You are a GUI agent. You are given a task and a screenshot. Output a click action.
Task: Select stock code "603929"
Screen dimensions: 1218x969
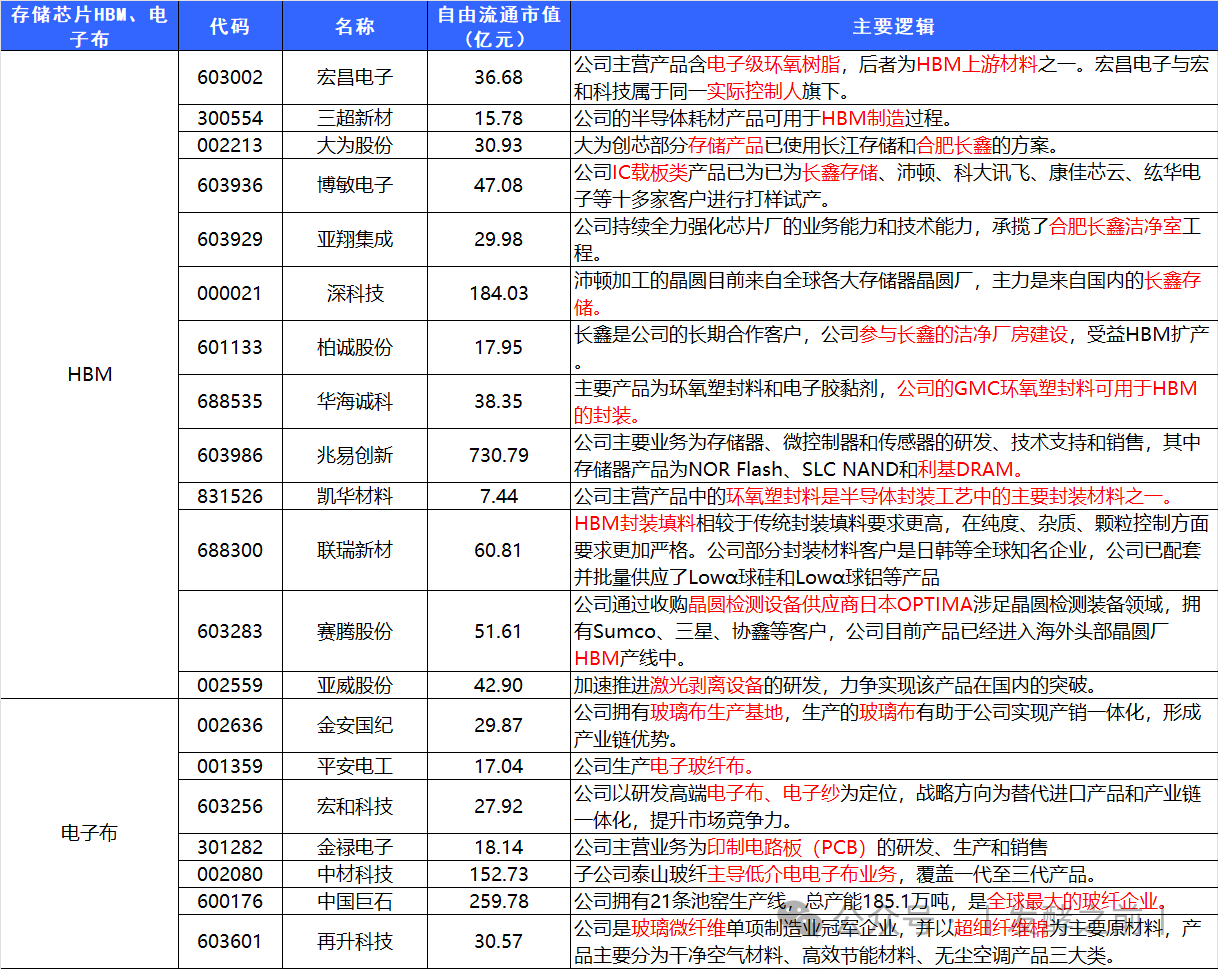230,239
